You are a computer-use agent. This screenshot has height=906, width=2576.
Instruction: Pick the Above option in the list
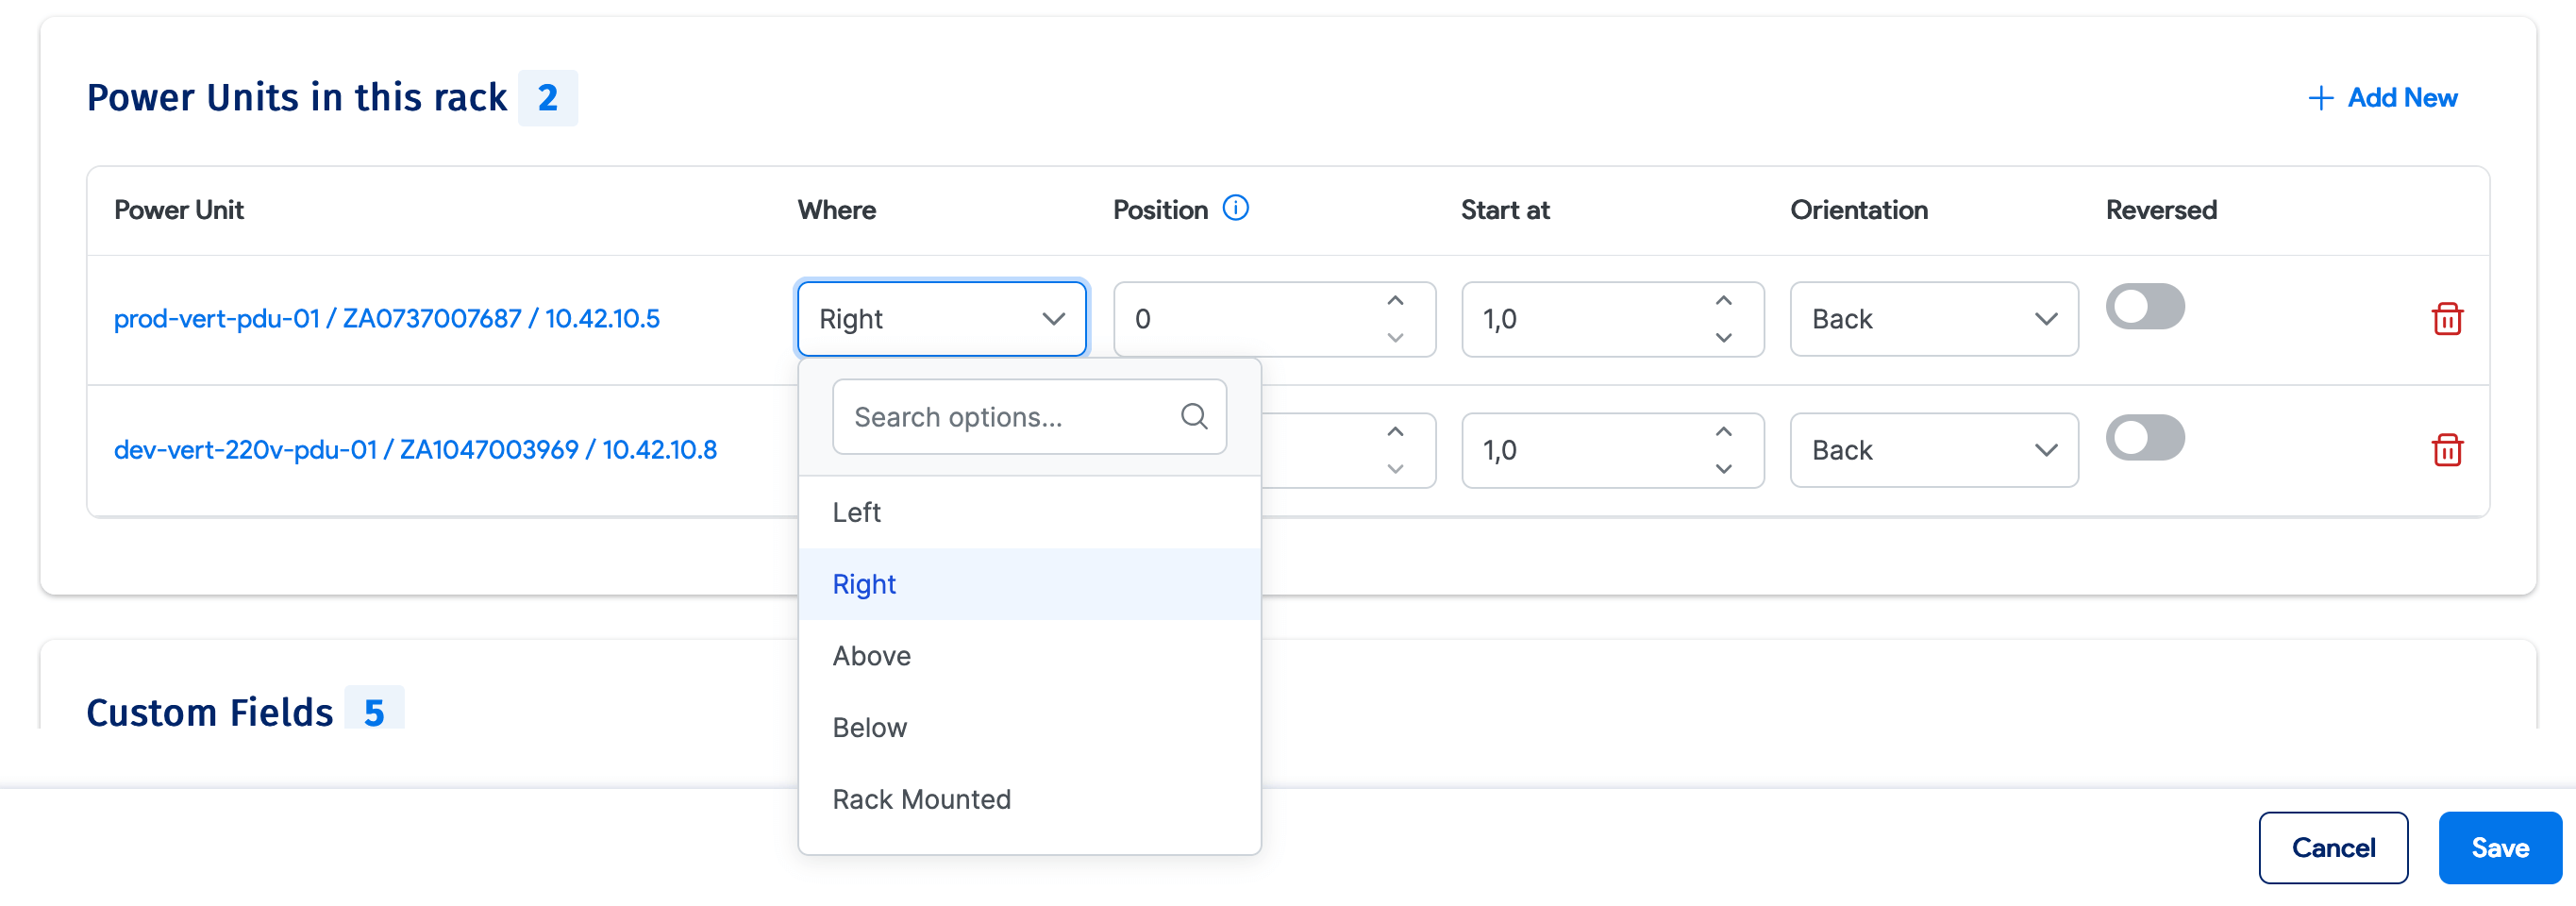point(871,656)
